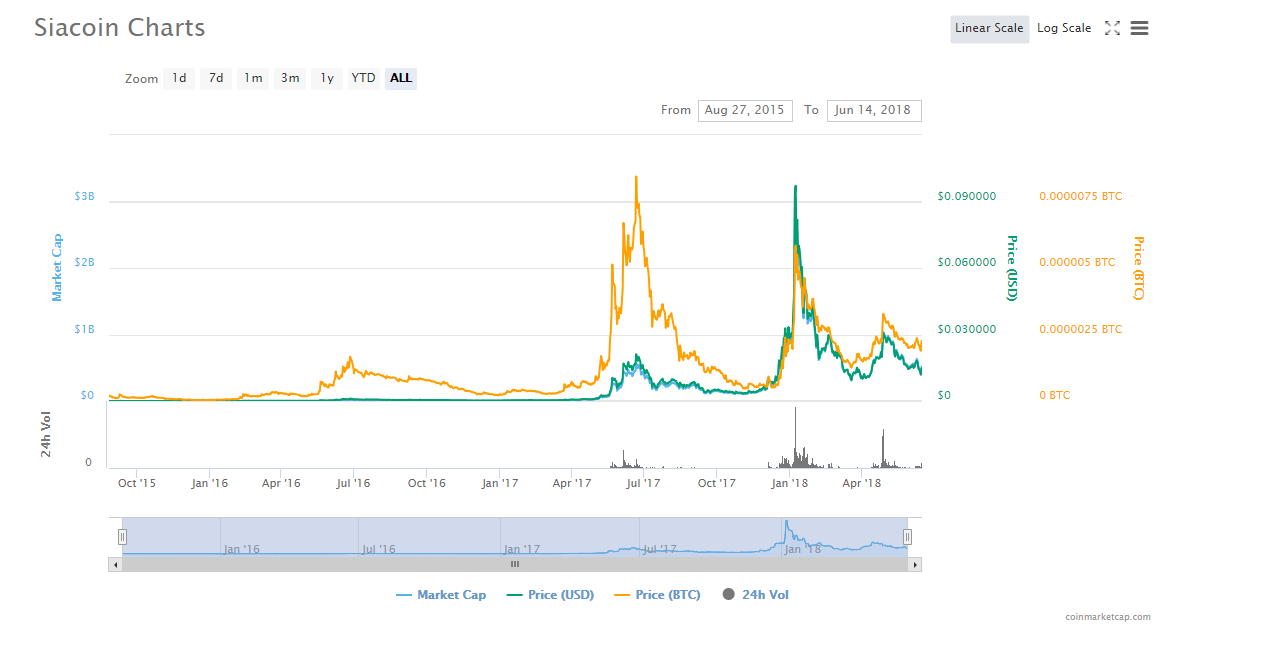Open the chart hamburger menu icon
This screenshot has height=657, width=1261.
point(1139,28)
